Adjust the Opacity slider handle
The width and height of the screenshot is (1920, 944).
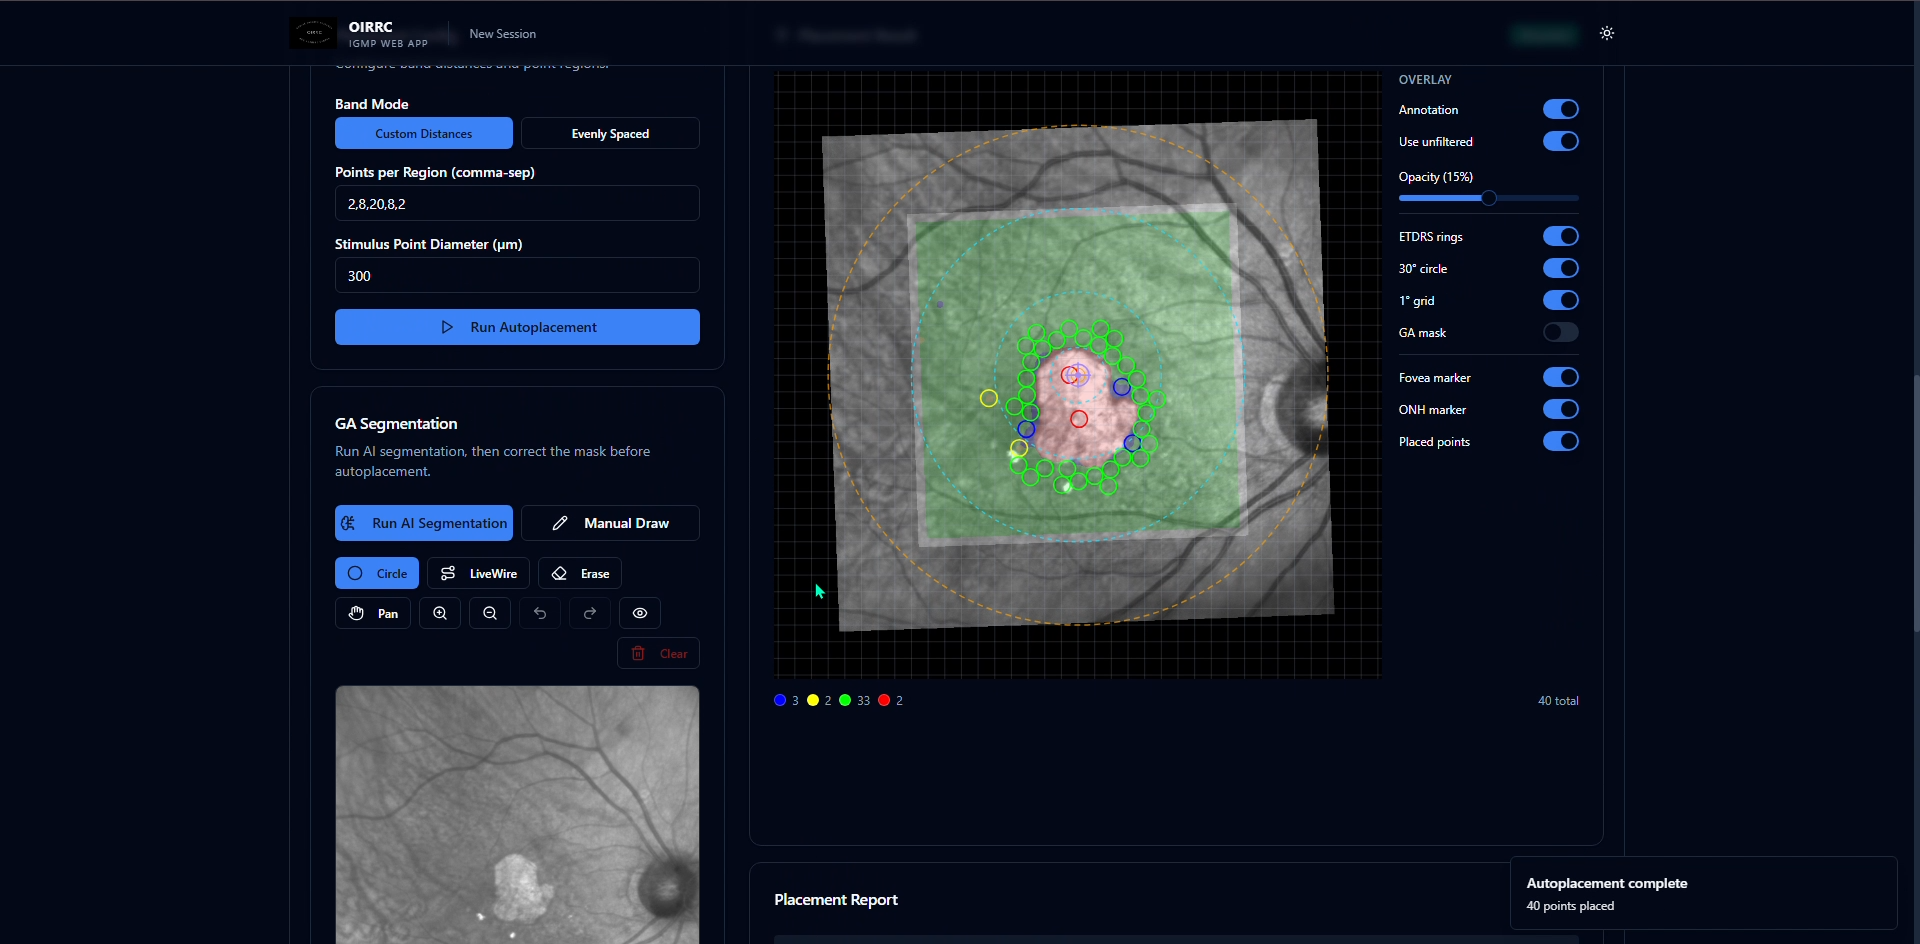pyautogui.click(x=1489, y=198)
